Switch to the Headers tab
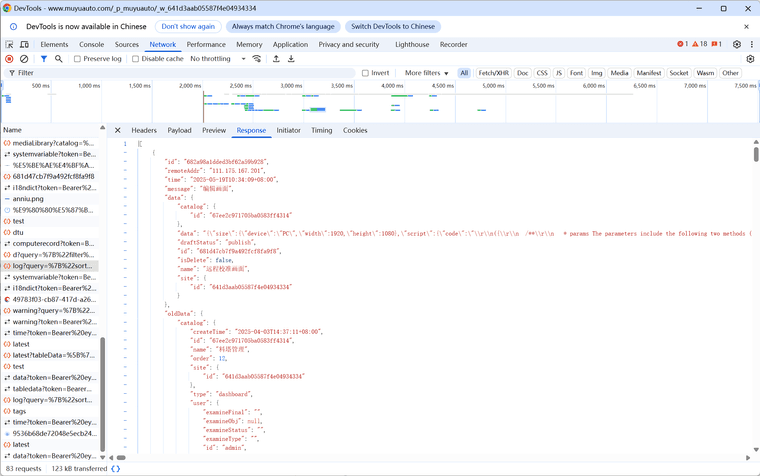The image size is (760, 476). click(144, 130)
